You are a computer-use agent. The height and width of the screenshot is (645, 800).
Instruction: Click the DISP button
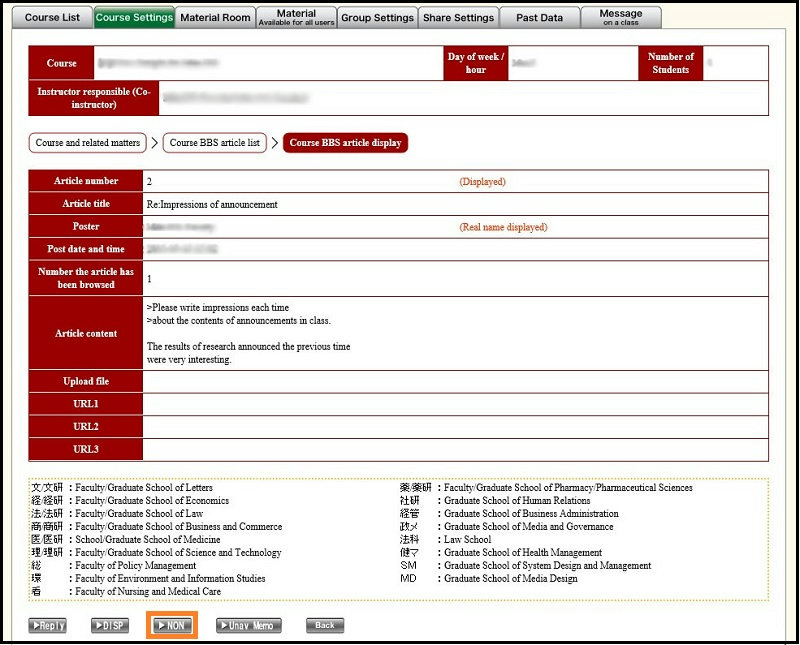pyautogui.click(x=110, y=626)
